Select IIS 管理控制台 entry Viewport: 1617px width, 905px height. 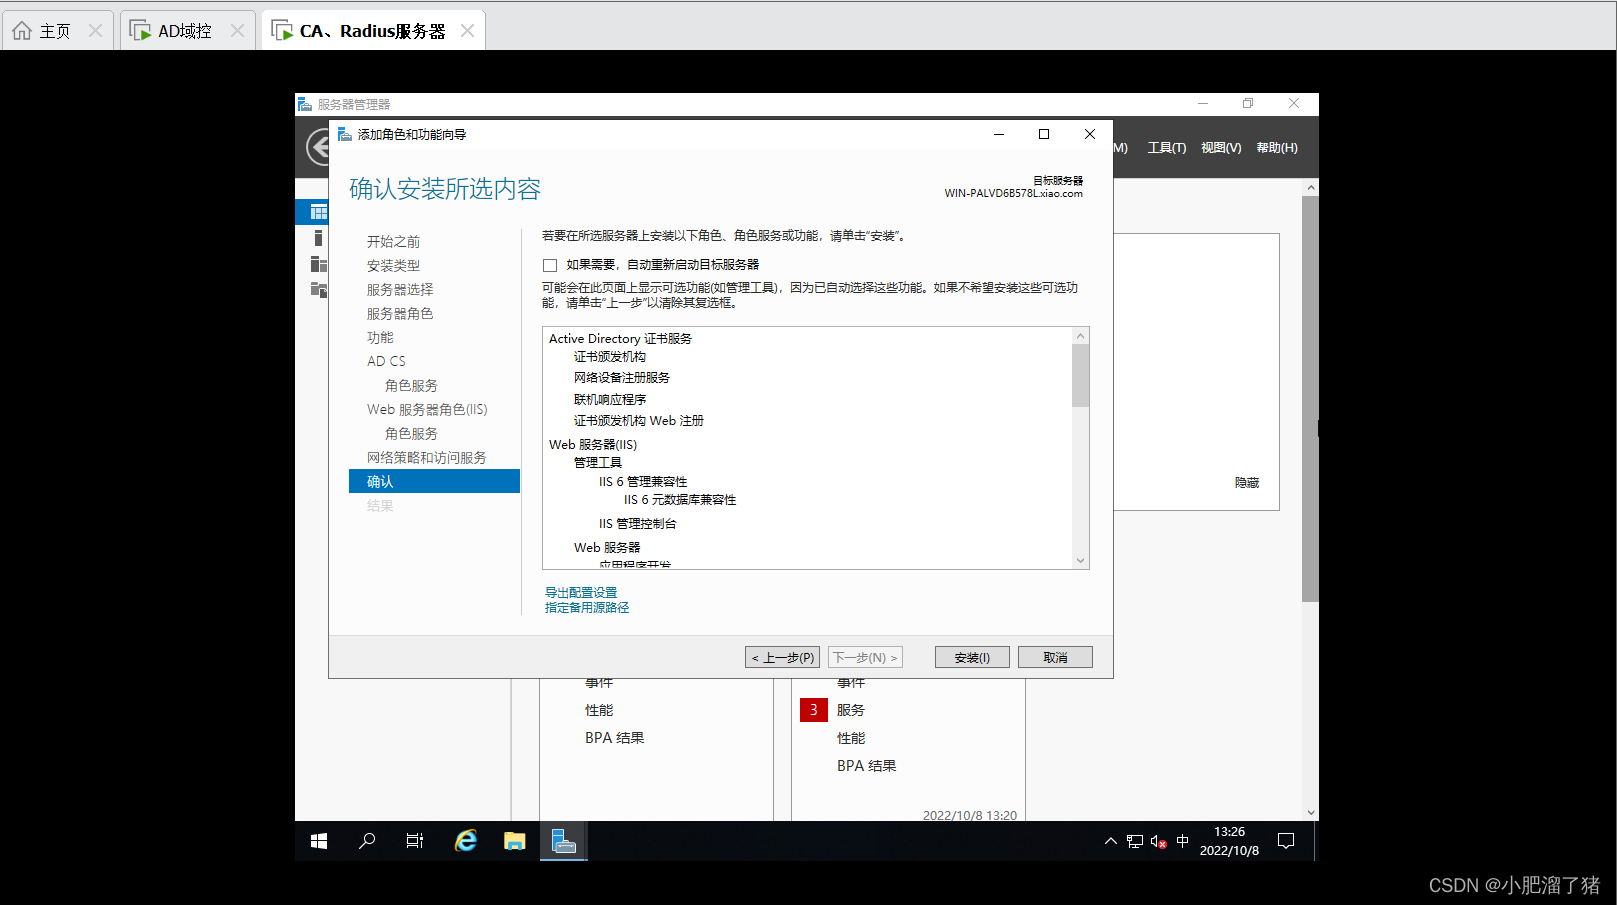click(638, 524)
